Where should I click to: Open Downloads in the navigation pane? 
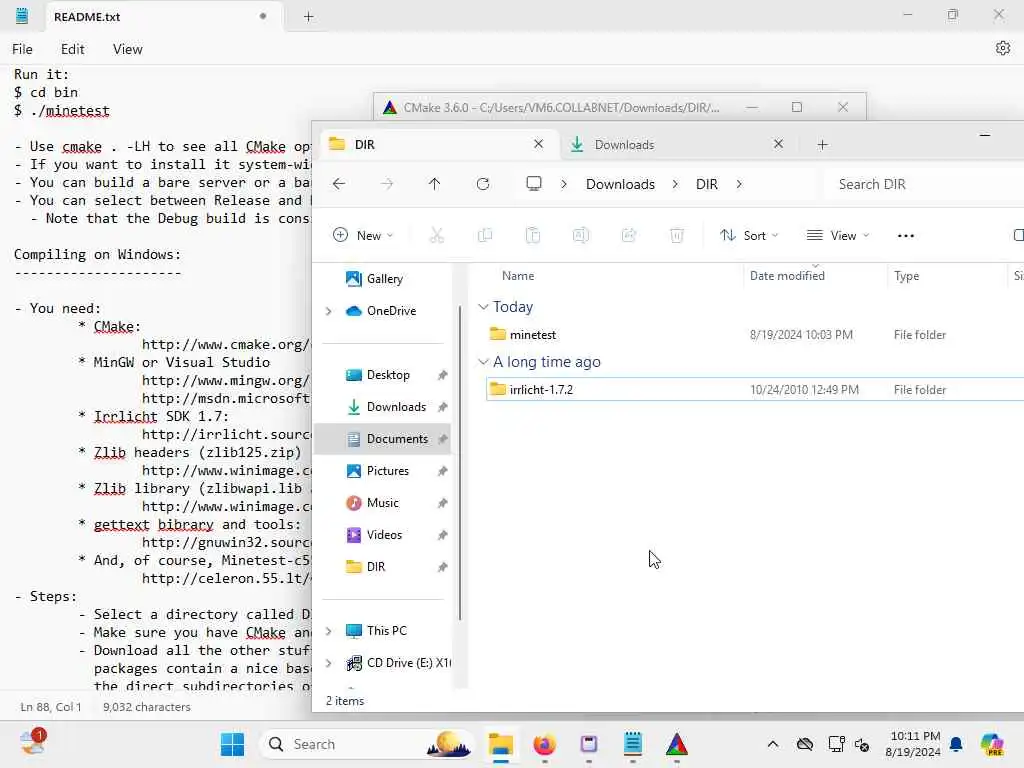point(396,407)
